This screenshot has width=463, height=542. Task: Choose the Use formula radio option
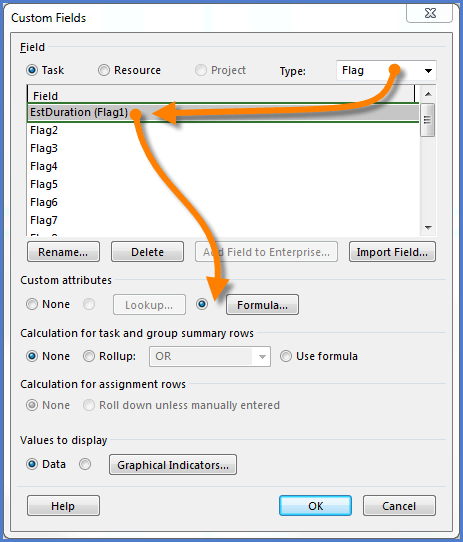coord(286,356)
